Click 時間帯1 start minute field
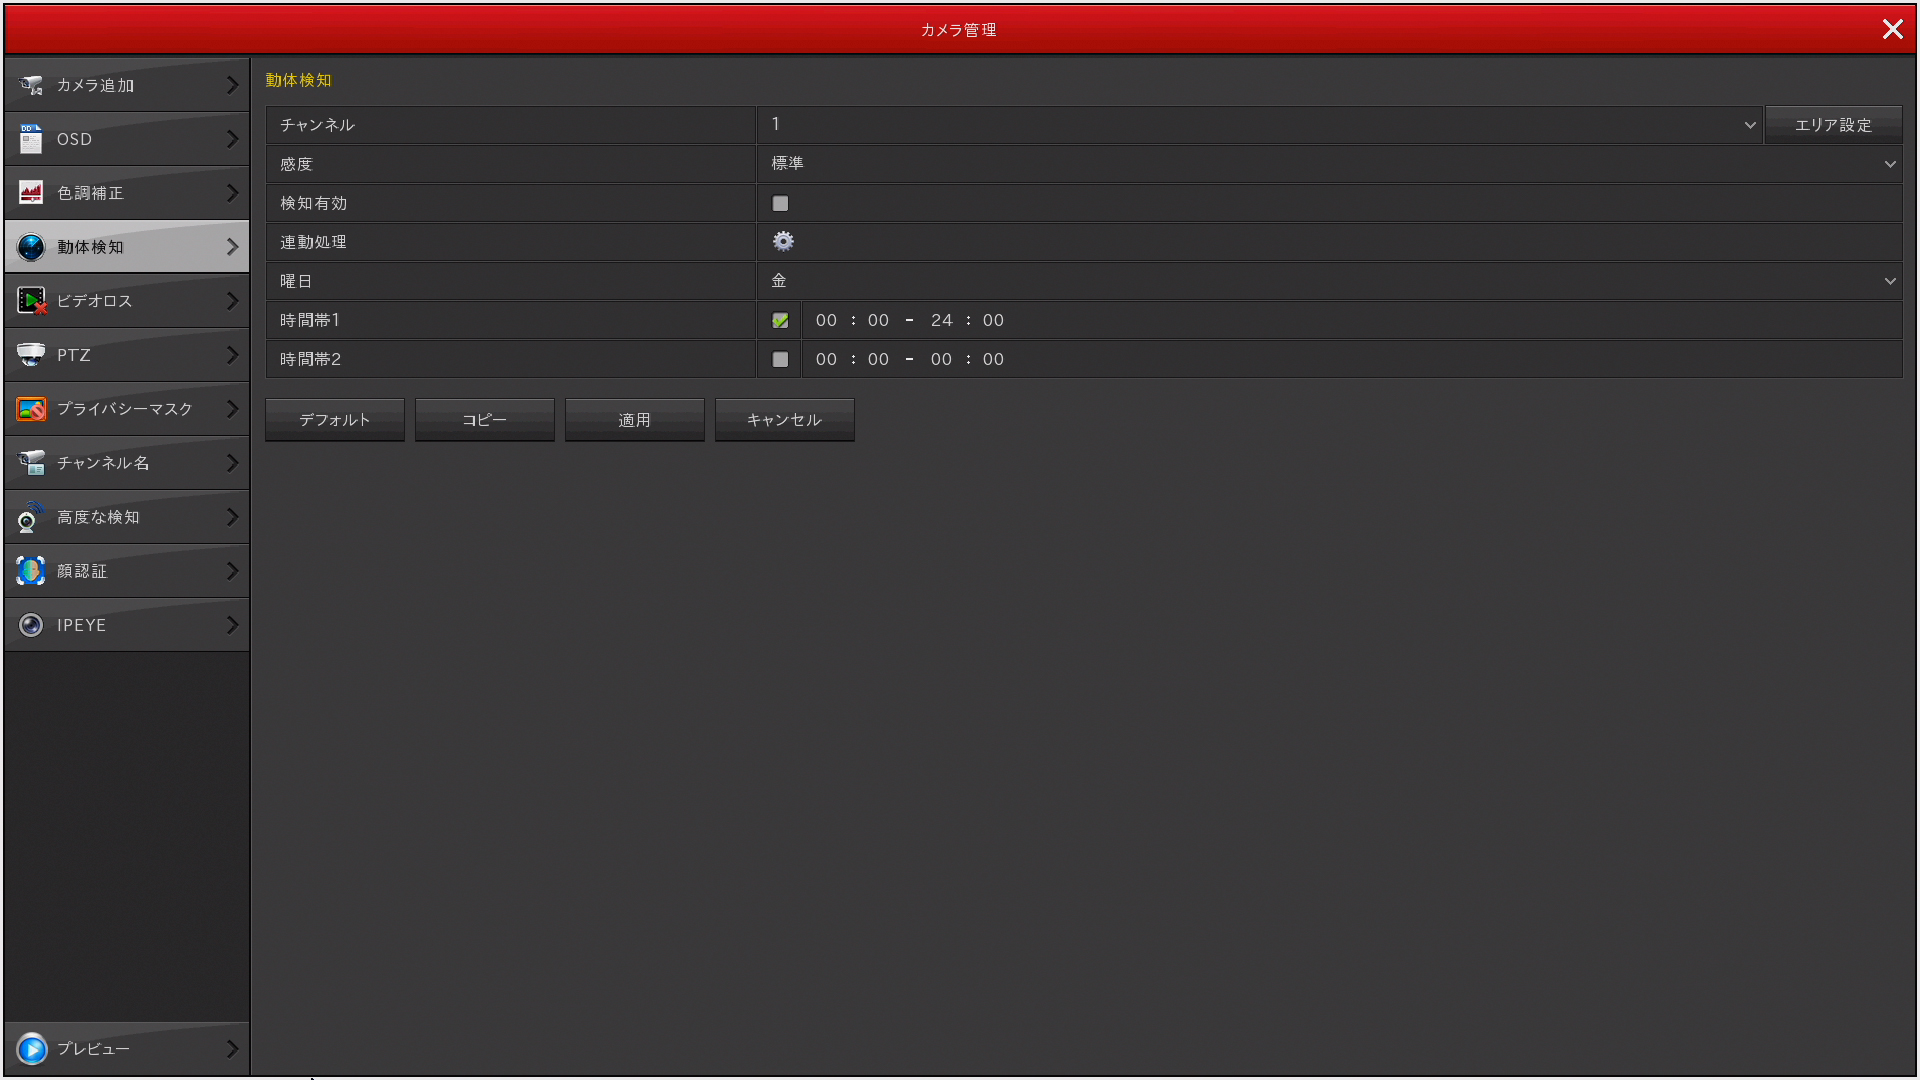The height and width of the screenshot is (1080, 1920). tap(878, 320)
